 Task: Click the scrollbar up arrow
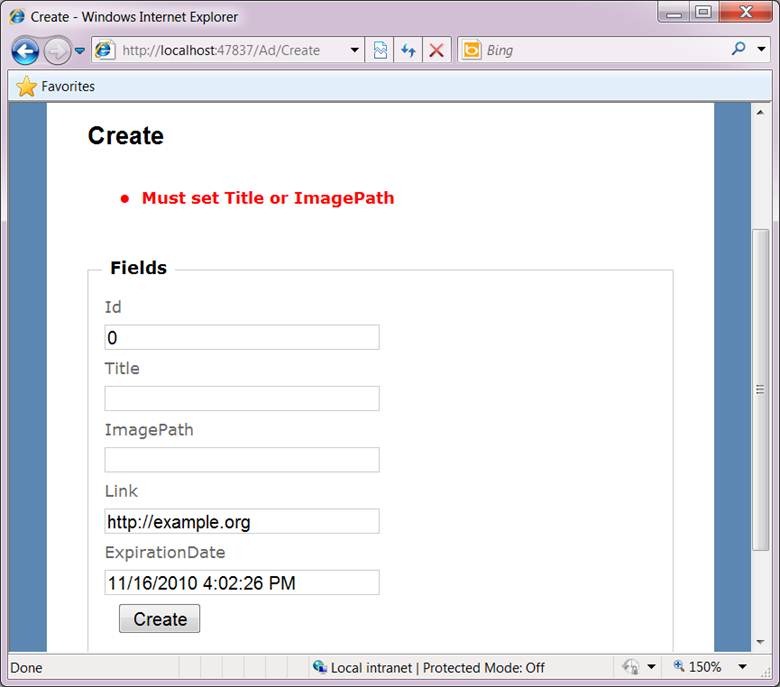click(760, 112)
